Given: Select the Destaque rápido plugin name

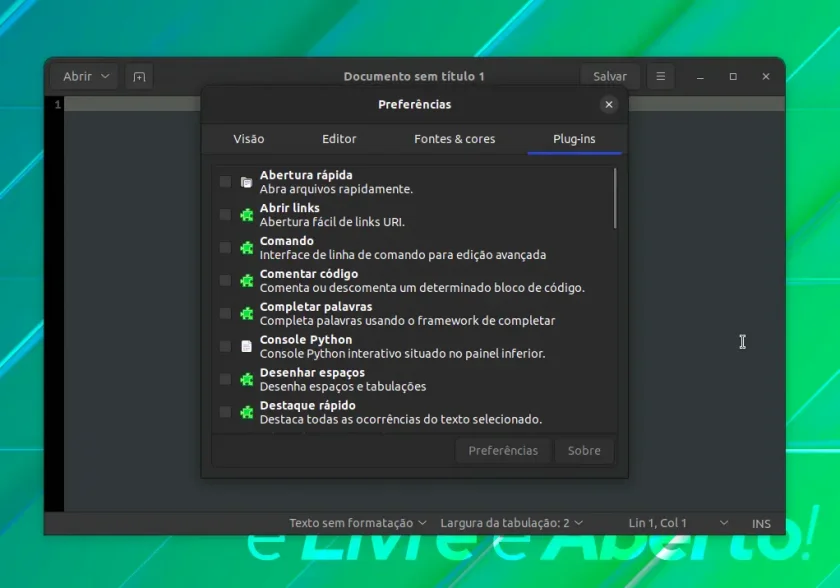Looking at the screenshot, I should point(308,405).
